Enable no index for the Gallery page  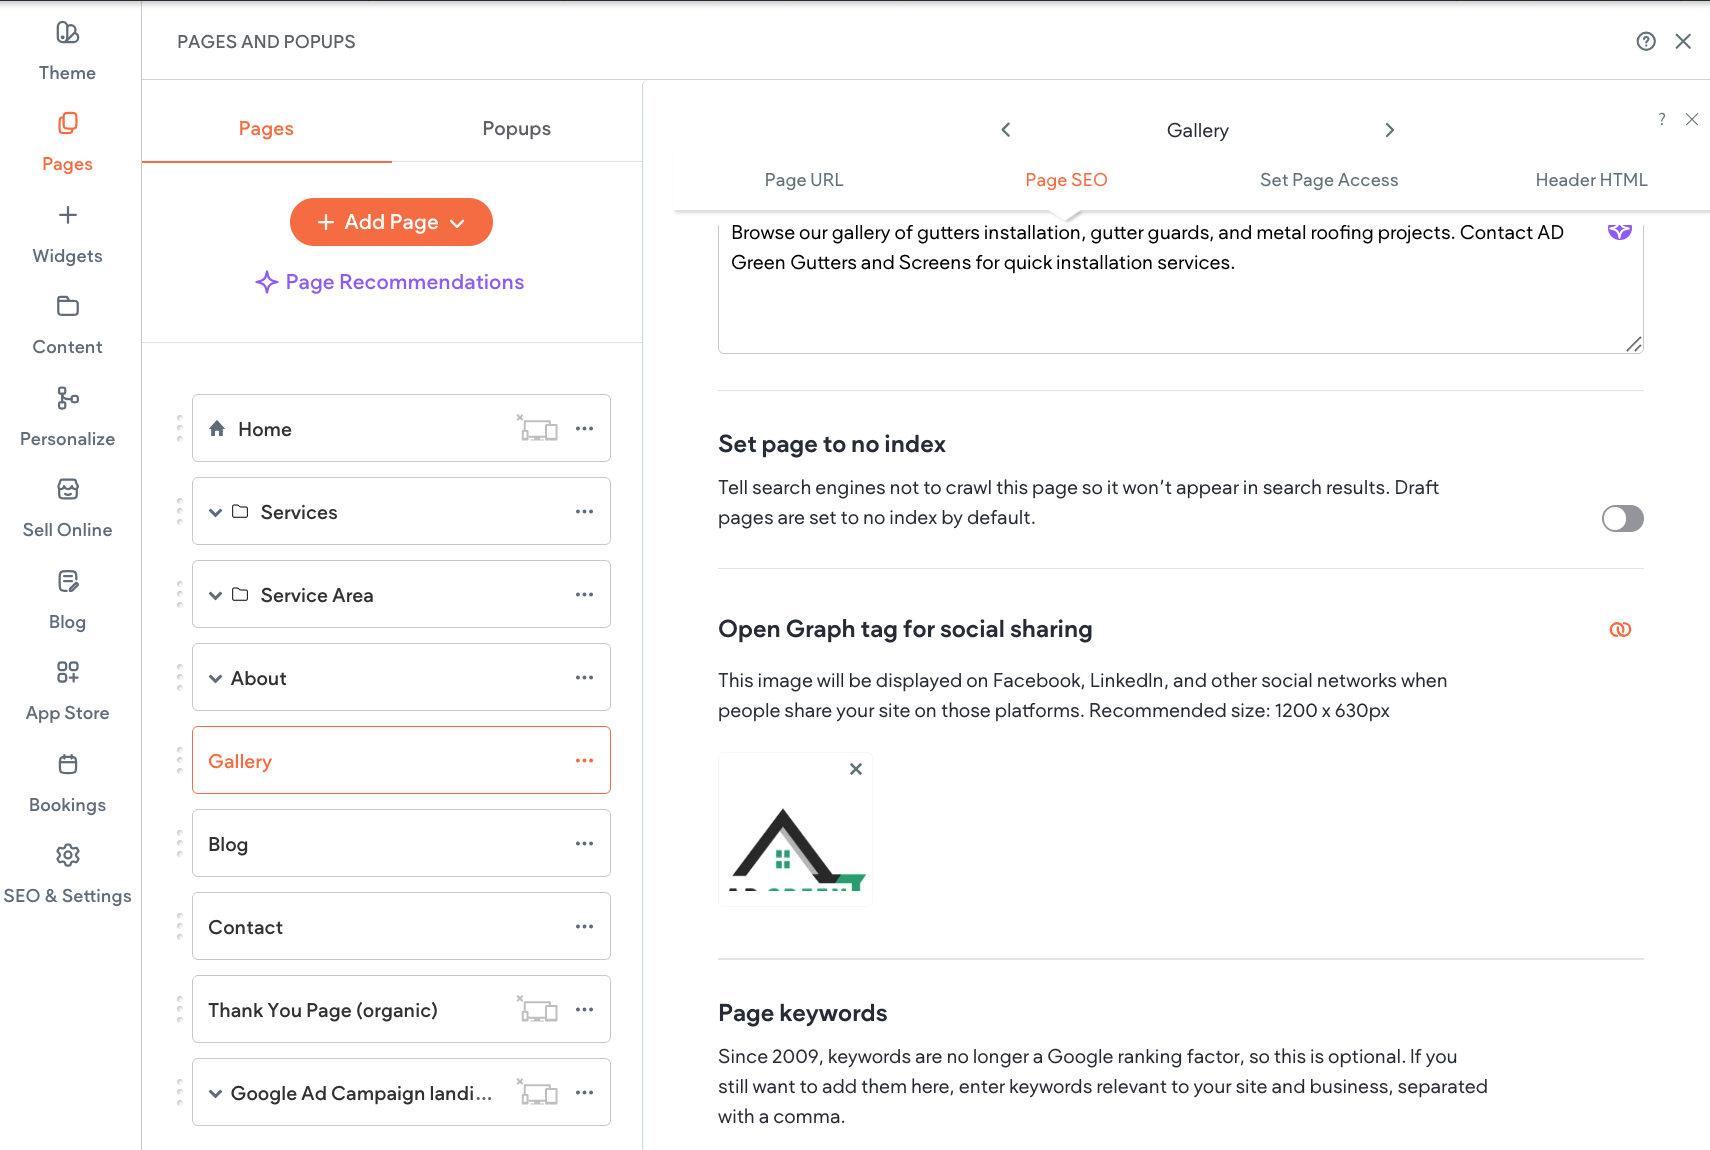(x=1622, y=518)
